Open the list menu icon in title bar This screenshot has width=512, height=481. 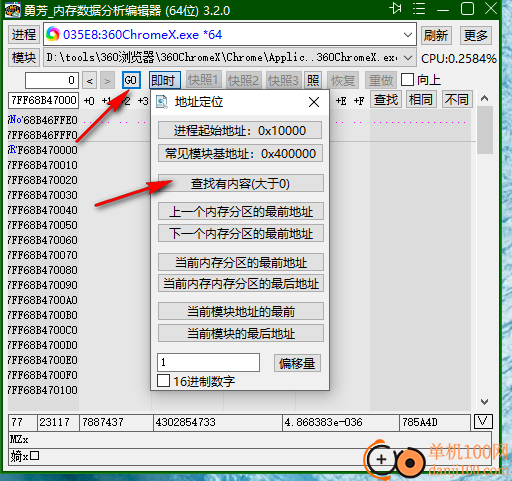point(419,9)
